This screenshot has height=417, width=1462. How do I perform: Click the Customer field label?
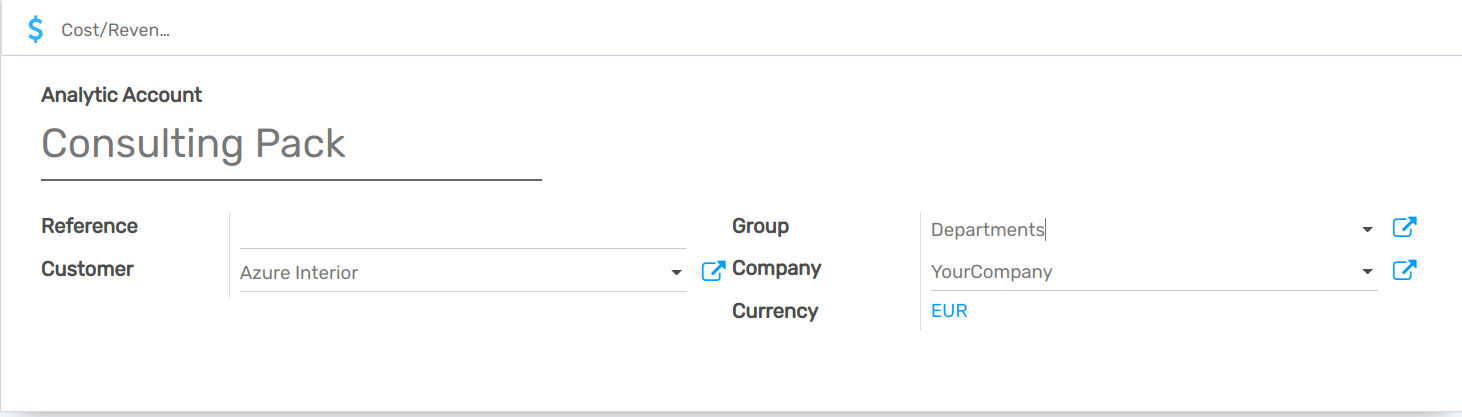87,269
